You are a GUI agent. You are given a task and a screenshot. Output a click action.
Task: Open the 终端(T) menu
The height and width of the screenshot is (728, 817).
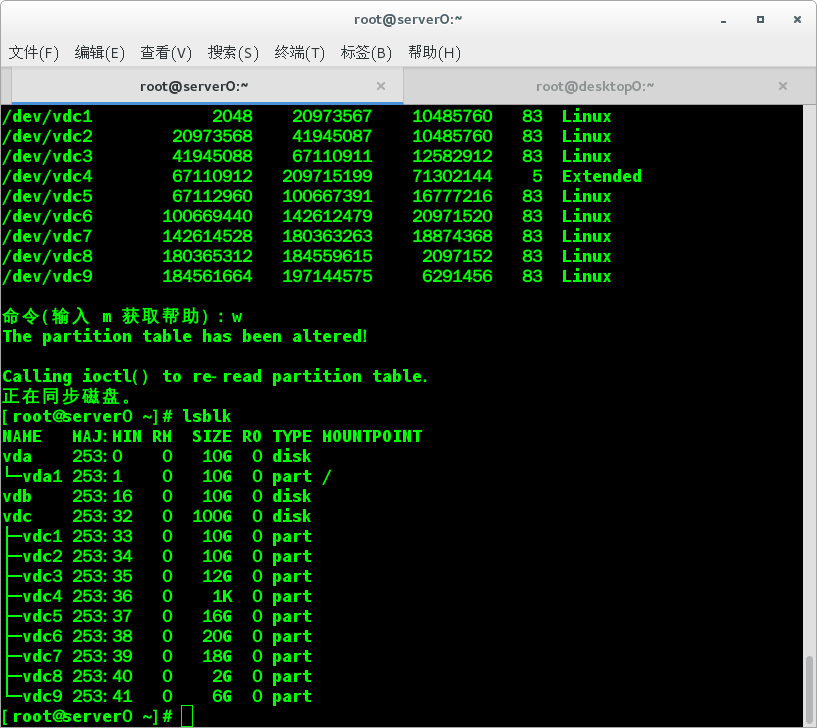pyautogui.click(x=300, y=53)
